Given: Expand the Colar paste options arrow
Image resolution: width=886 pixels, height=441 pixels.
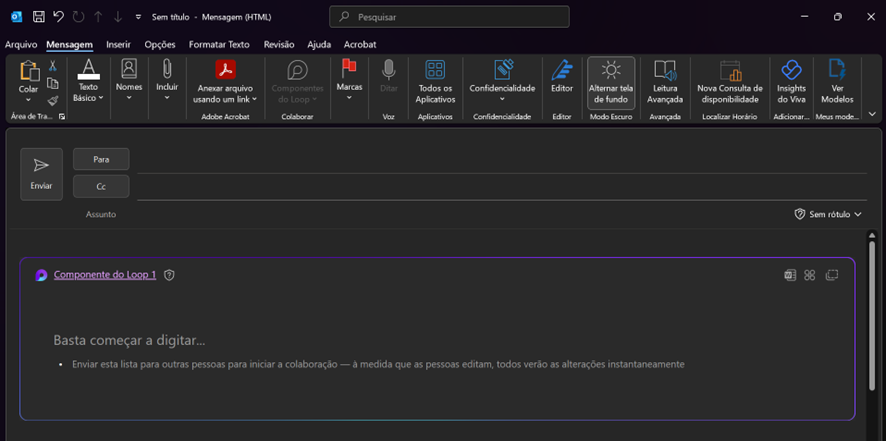Looking at the screenshot, I should coord(29,100).
